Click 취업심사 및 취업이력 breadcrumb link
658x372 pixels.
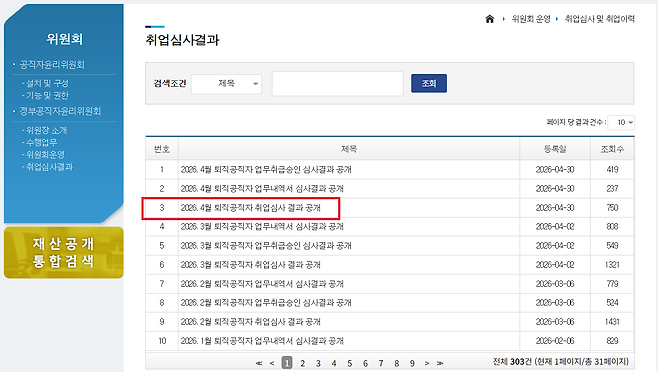point(600,19)
